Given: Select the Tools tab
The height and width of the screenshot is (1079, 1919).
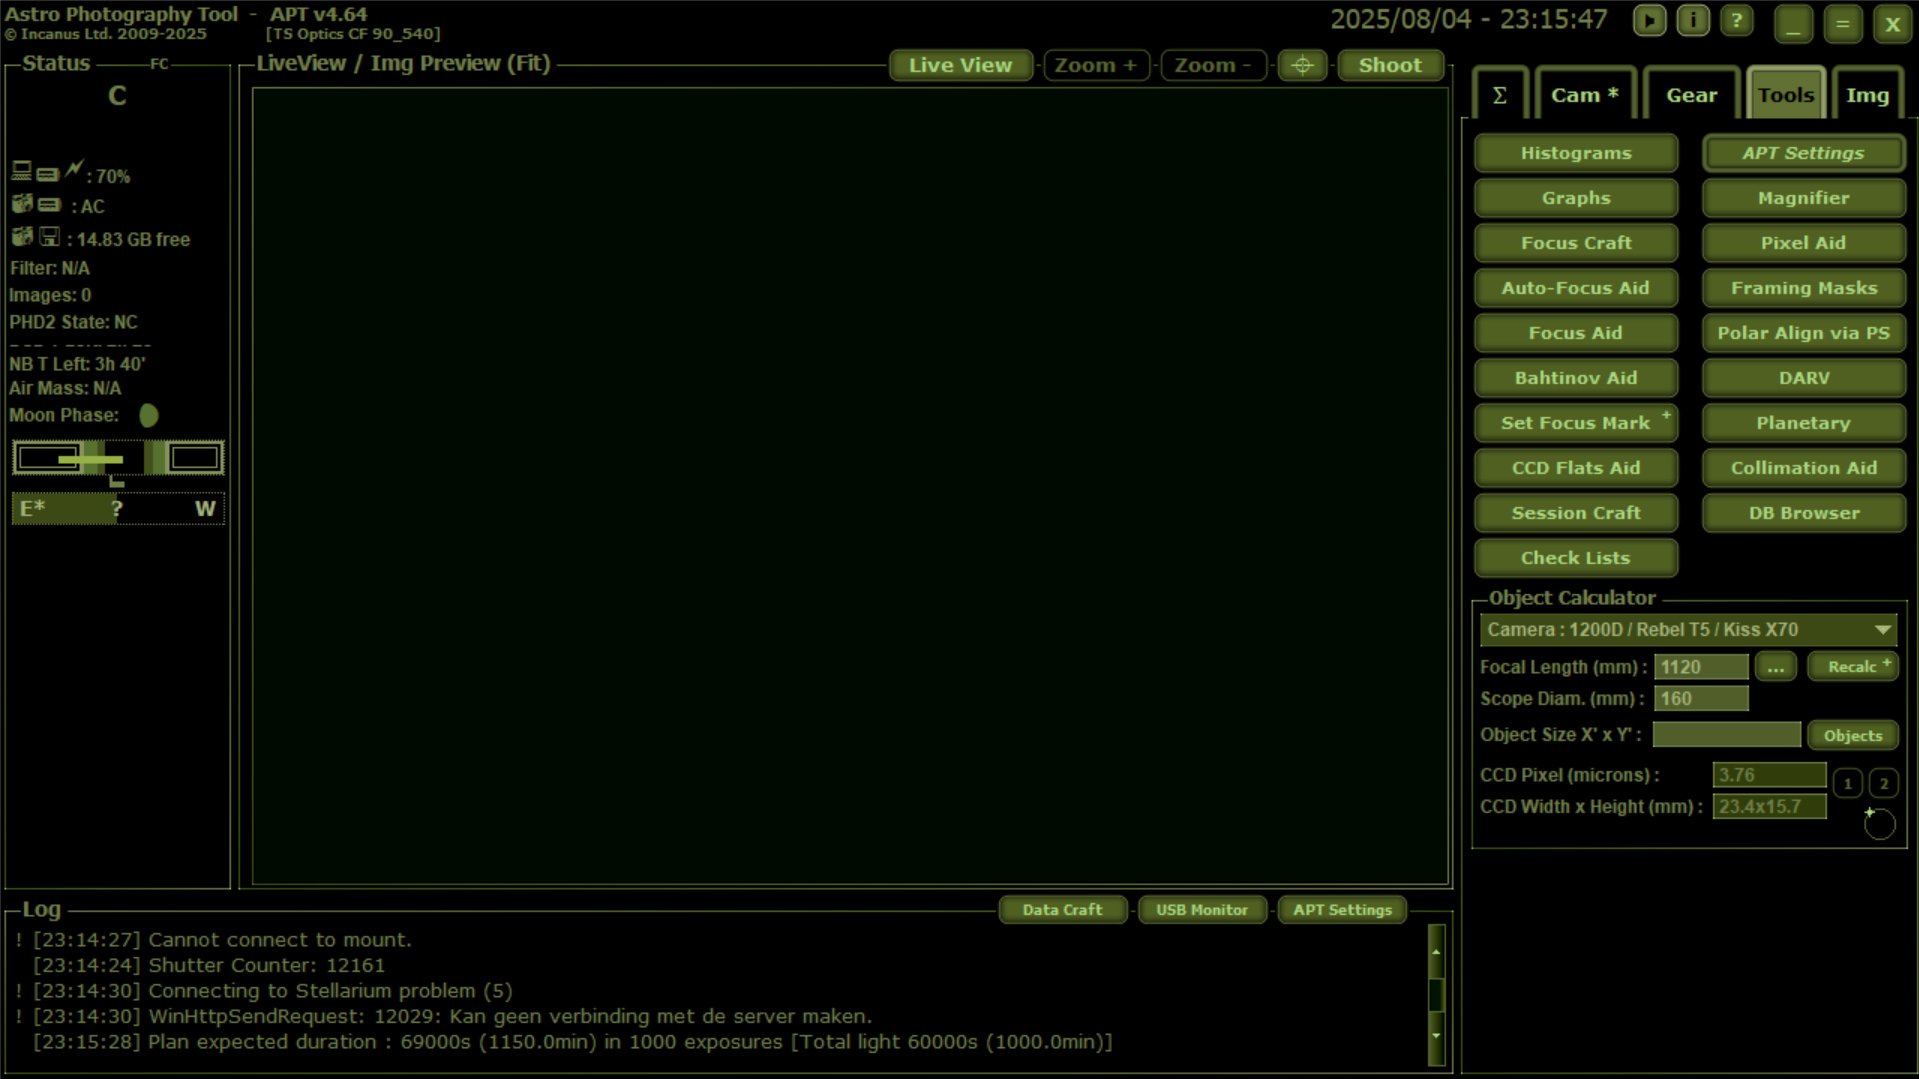Looking at the screenshot, I should pos(1786,95).
